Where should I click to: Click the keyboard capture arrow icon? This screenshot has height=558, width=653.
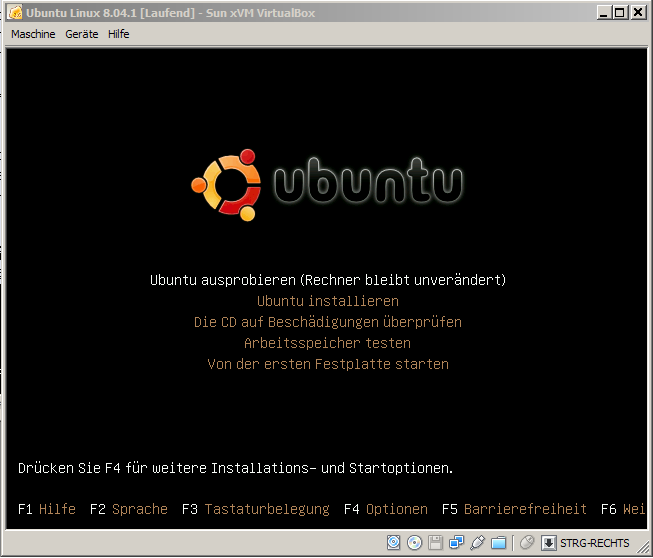click(548, 543)
